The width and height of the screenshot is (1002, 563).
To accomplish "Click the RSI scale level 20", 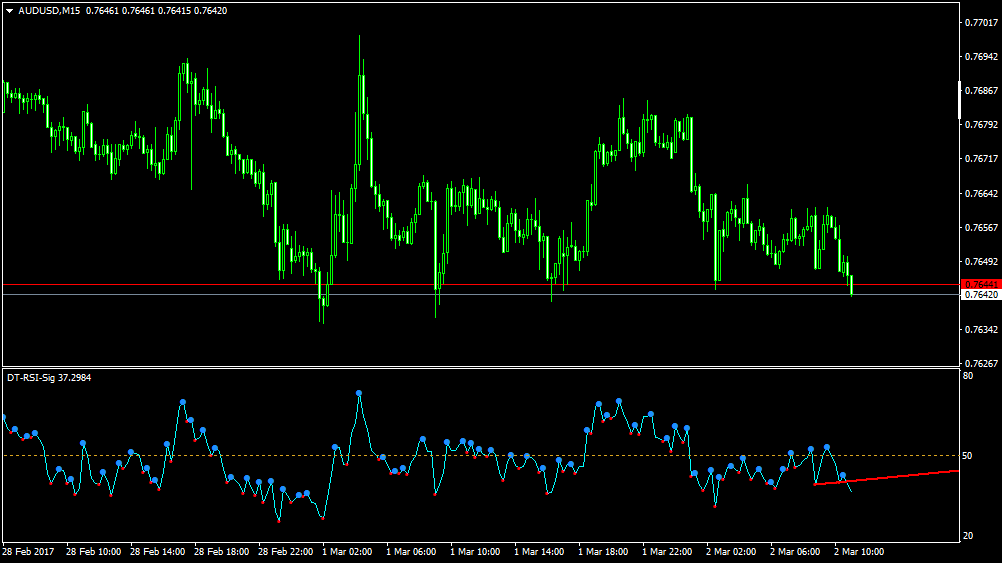I will (x=967, y=536).
